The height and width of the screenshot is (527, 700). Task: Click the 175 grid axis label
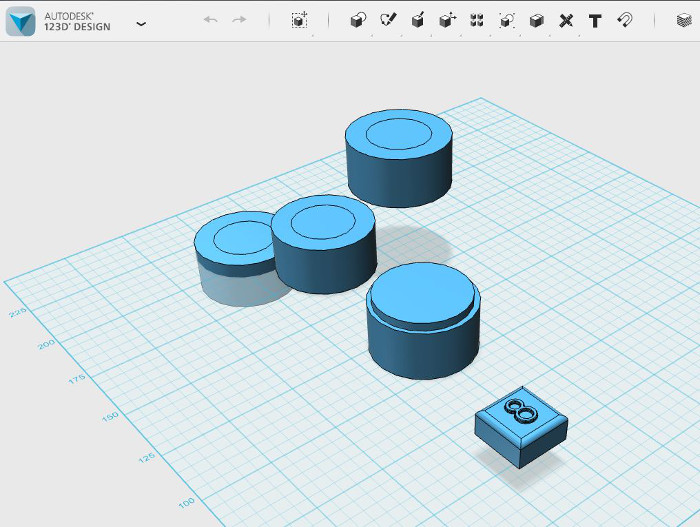coord(77,379)
